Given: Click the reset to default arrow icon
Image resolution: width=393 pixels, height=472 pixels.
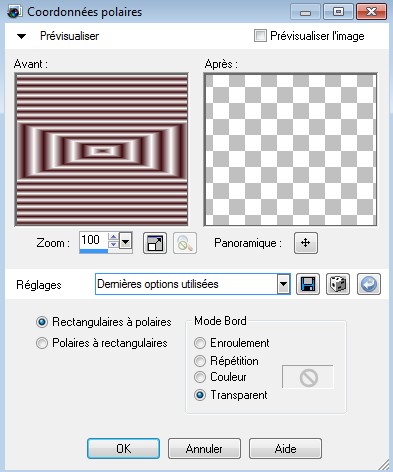Looking at the screenshot, I should coord(369,284).
